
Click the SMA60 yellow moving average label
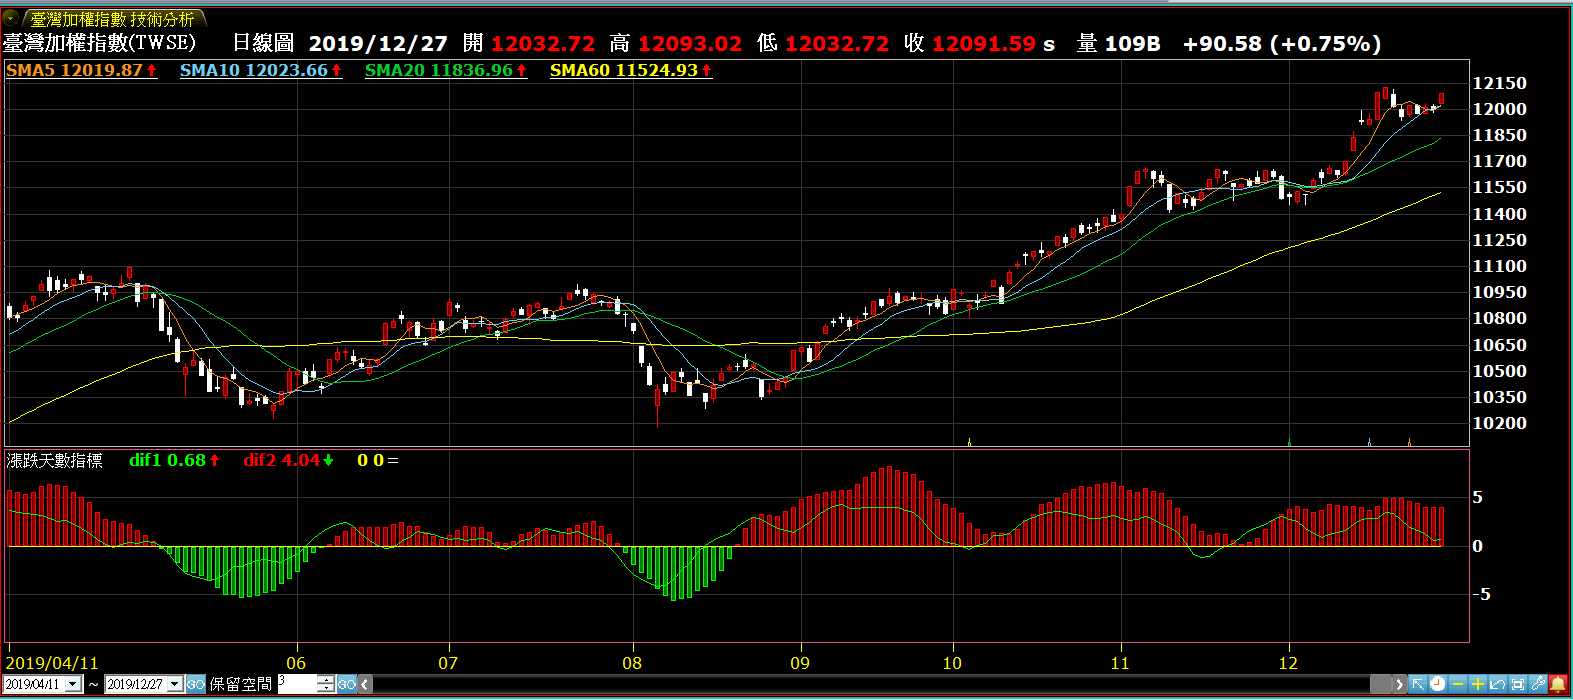(x=630, y=70)
